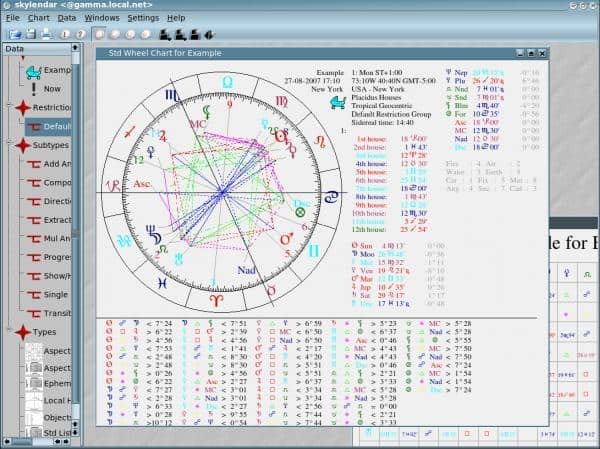This screenshot has height=449, width=600.
Task: Click the cyan Libra glyph atop the wheel
Action: [x=228, y=82]
